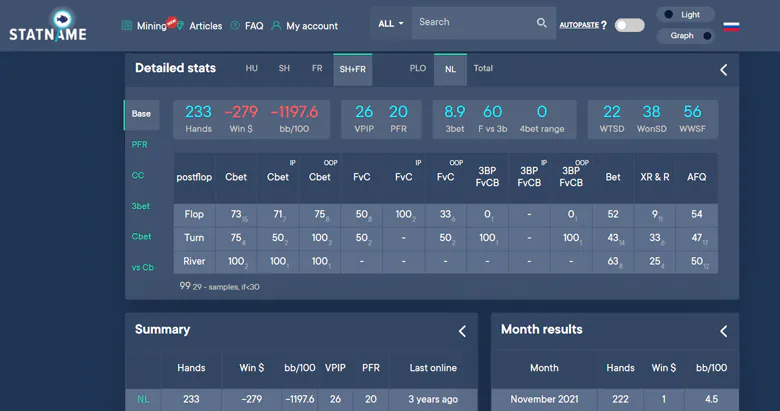Click the Search input field

pyautogui.click(x=475, y=22)
